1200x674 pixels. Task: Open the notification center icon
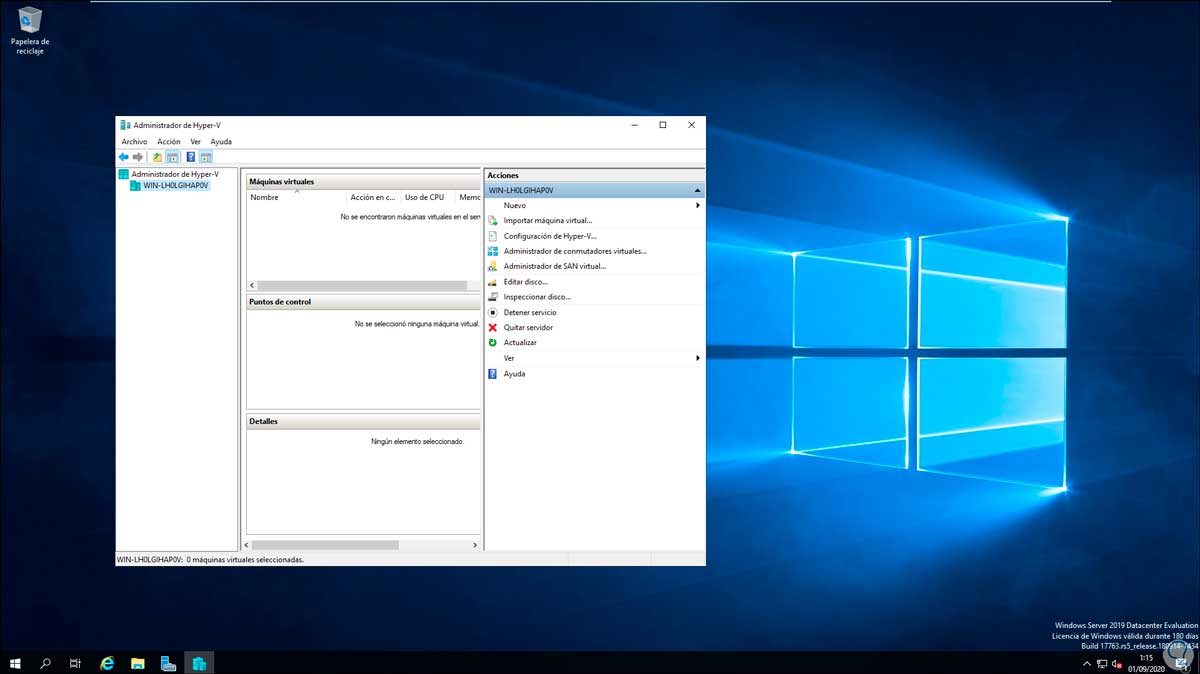1181,663
